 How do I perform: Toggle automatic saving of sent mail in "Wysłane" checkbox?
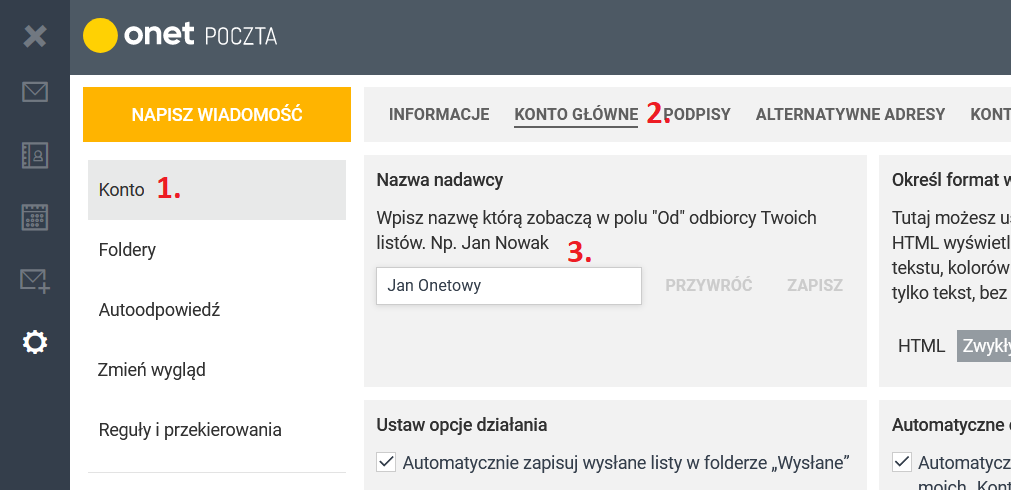[x=386, y=462]
